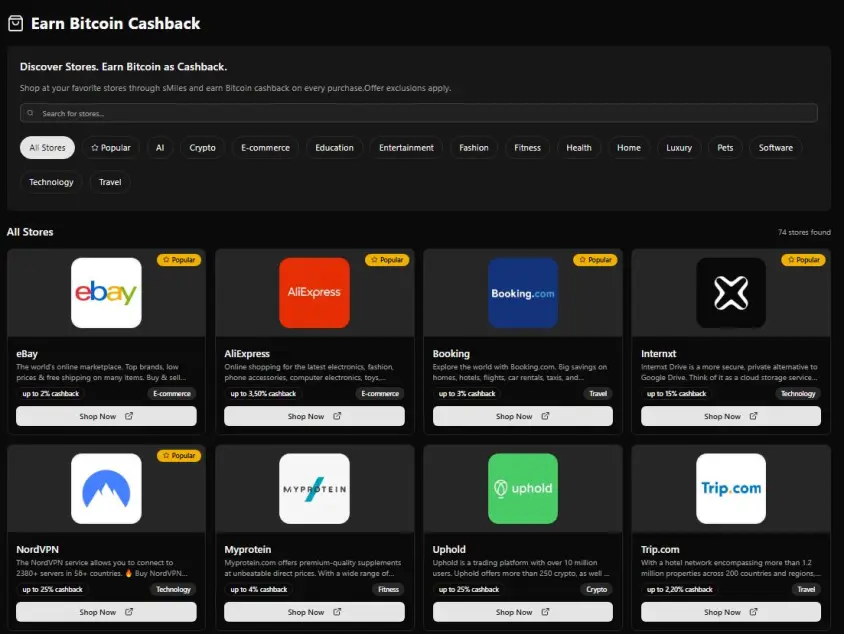
Task: Select the Technology category chip
Action: point(51,182)
